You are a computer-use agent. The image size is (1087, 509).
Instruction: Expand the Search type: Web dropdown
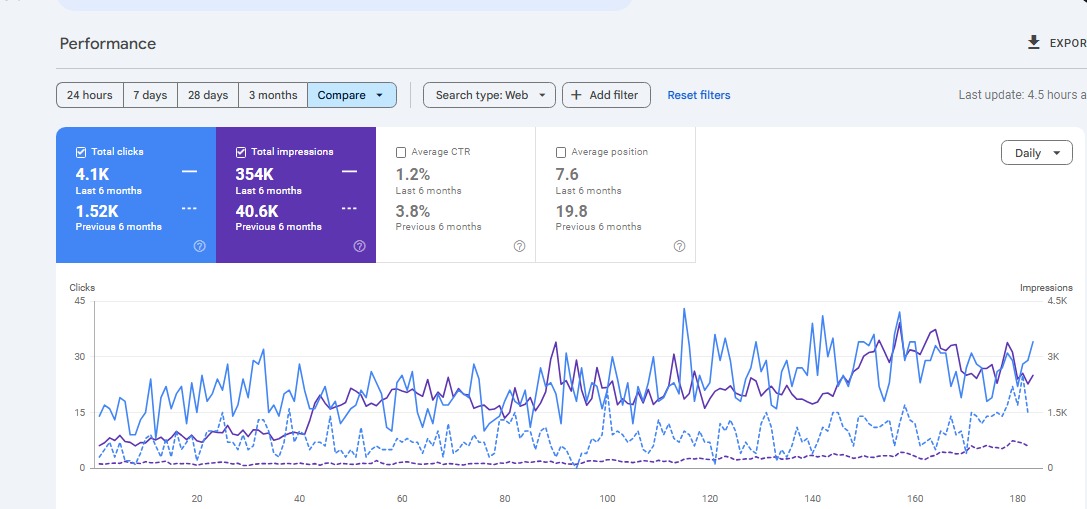click(x=489, y=95)
